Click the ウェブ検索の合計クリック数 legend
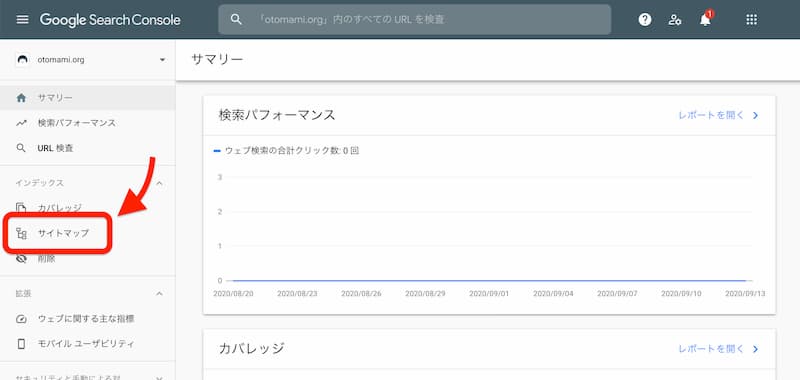800x380 pixels. click(286, 150)
